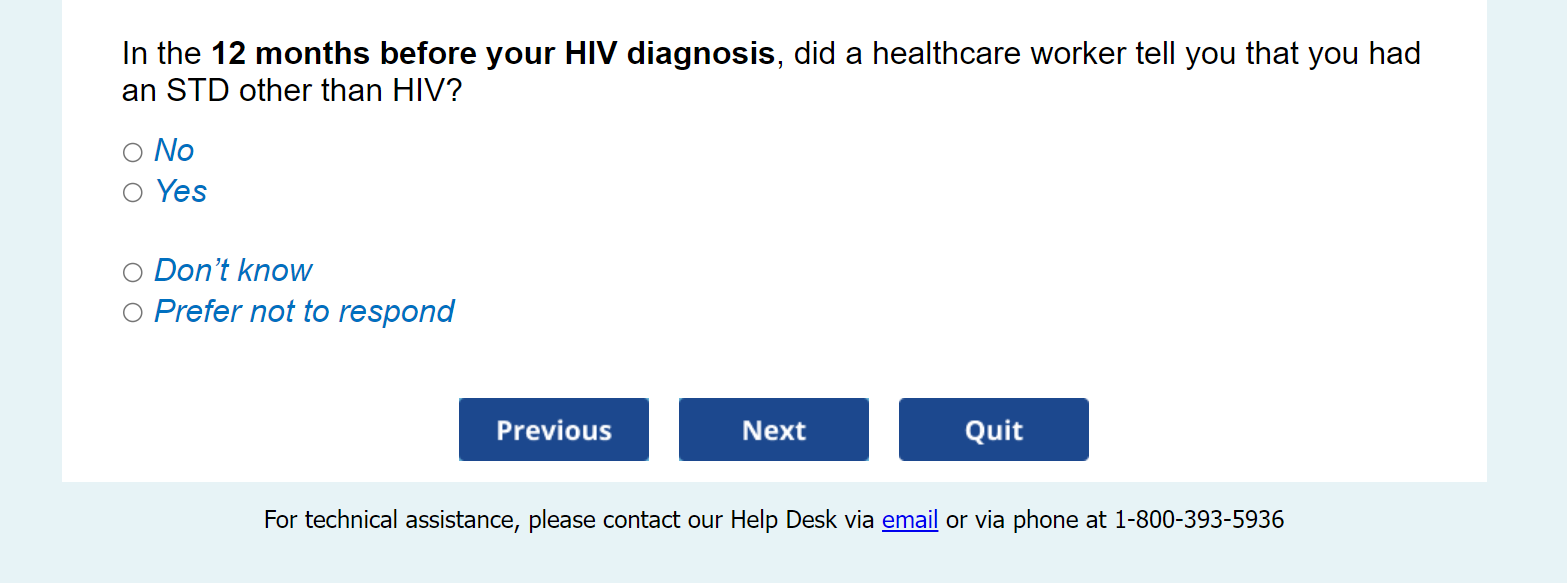
Task: Advance using the Next button
Action: coord(773,430)
